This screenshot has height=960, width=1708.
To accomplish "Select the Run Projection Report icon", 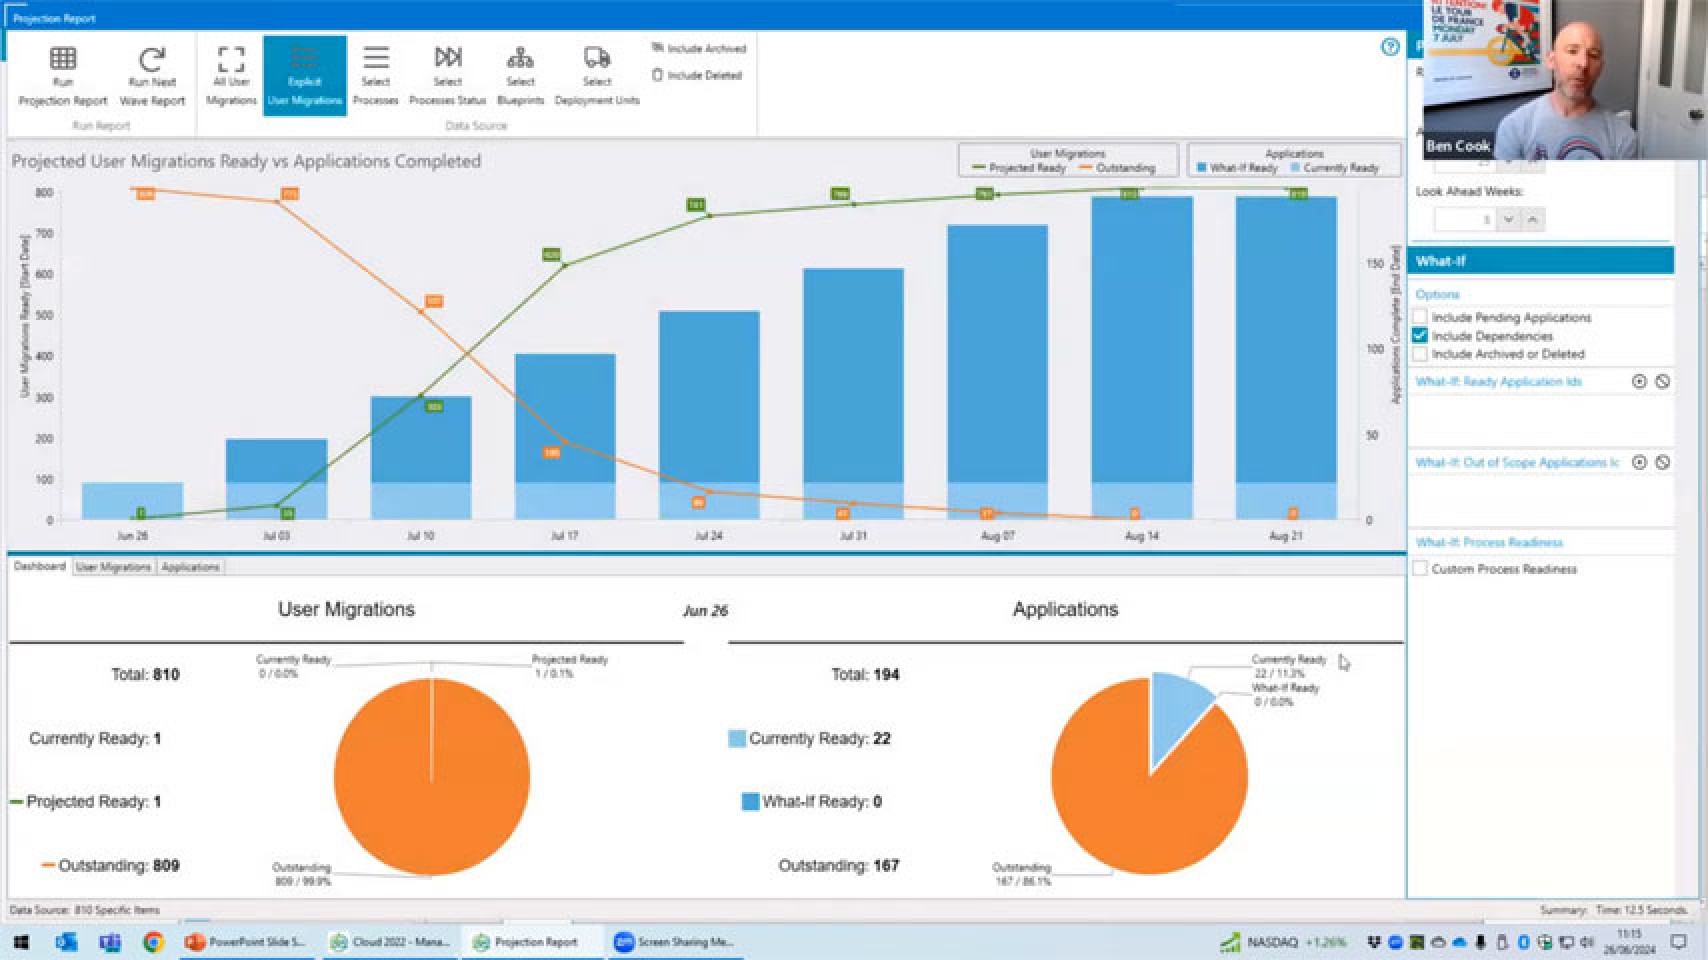I will pyautogui.click(x=61, y=70).
